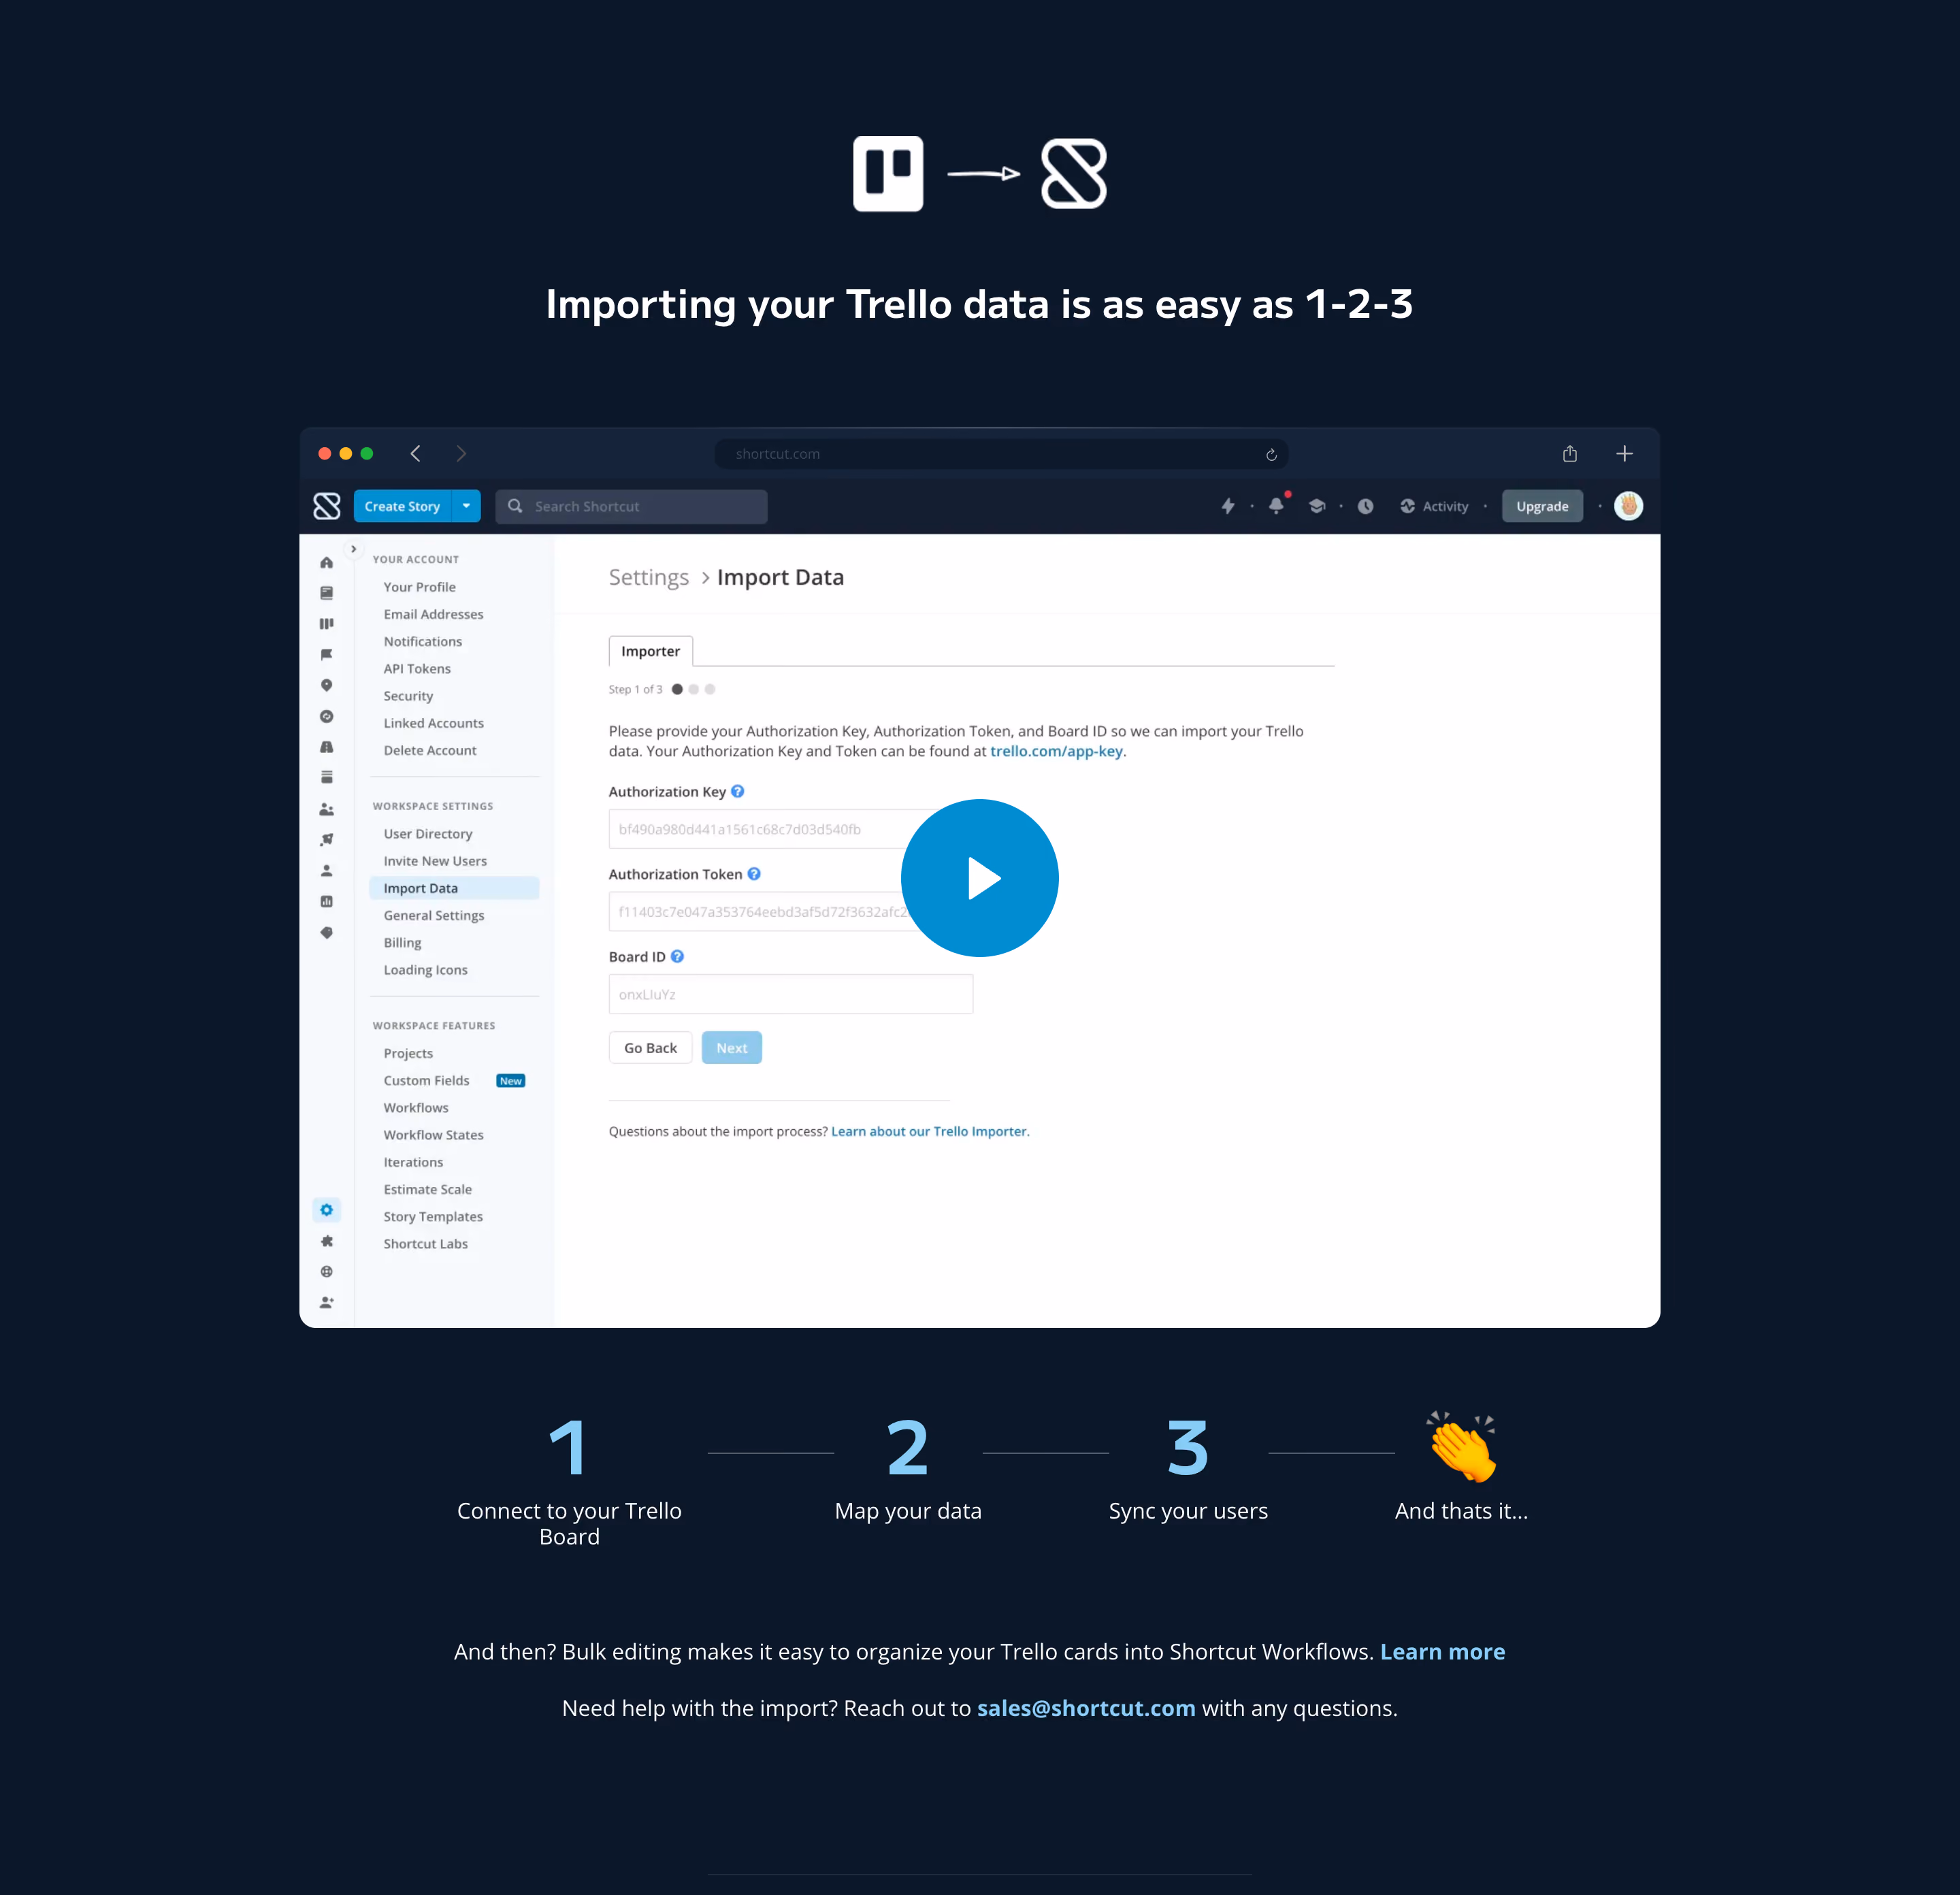Viewport: 1960px width, 1895px height.
Task: Click the Next button
Action: [x=731, y=1048]
